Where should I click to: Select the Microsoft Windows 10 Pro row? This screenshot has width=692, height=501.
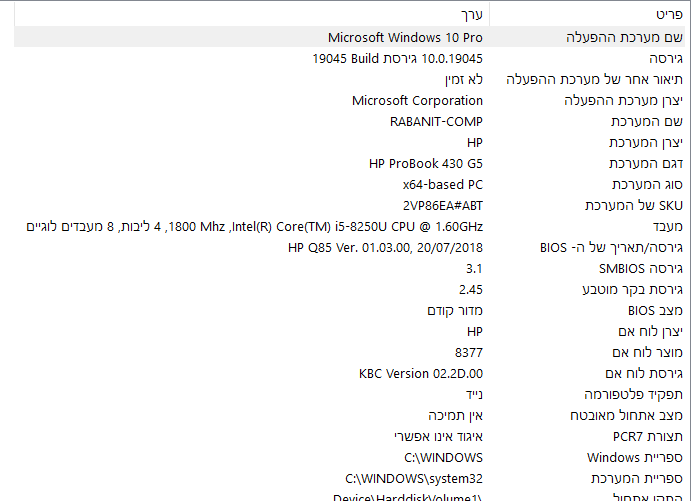click(x=405, y=37)
